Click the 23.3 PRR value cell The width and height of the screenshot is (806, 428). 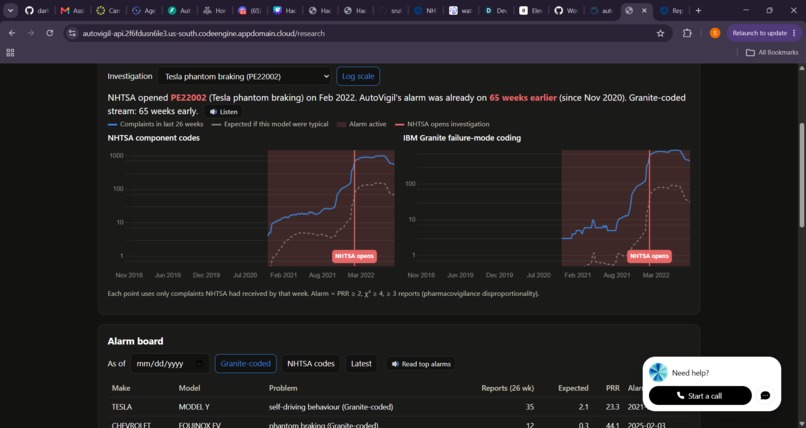612,406
